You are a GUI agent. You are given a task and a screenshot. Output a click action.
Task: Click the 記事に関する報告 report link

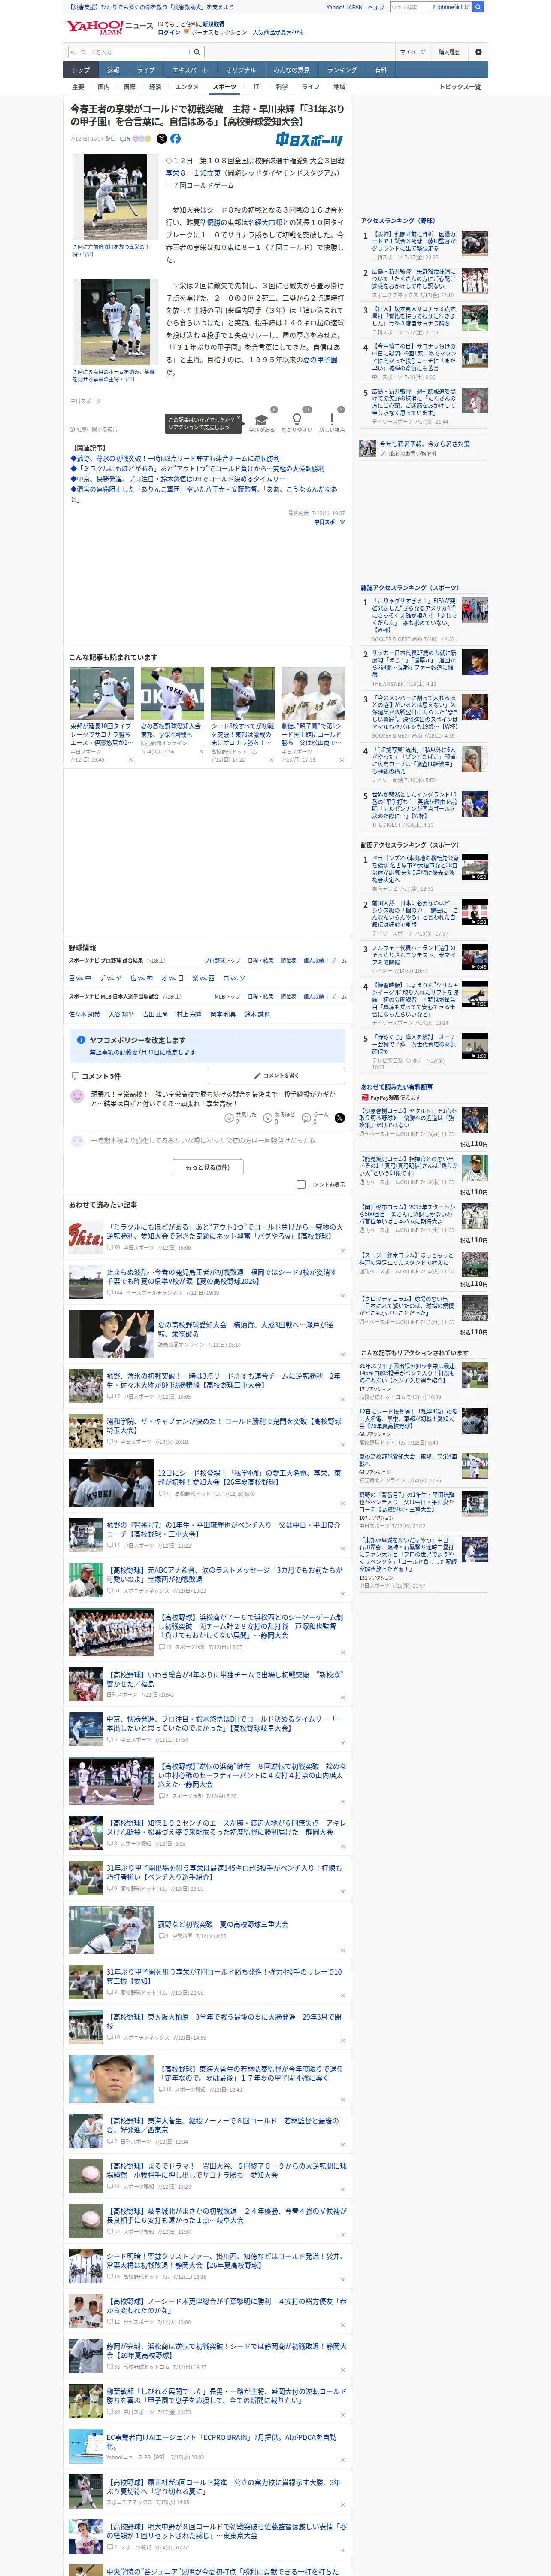[x=93, y=429]
